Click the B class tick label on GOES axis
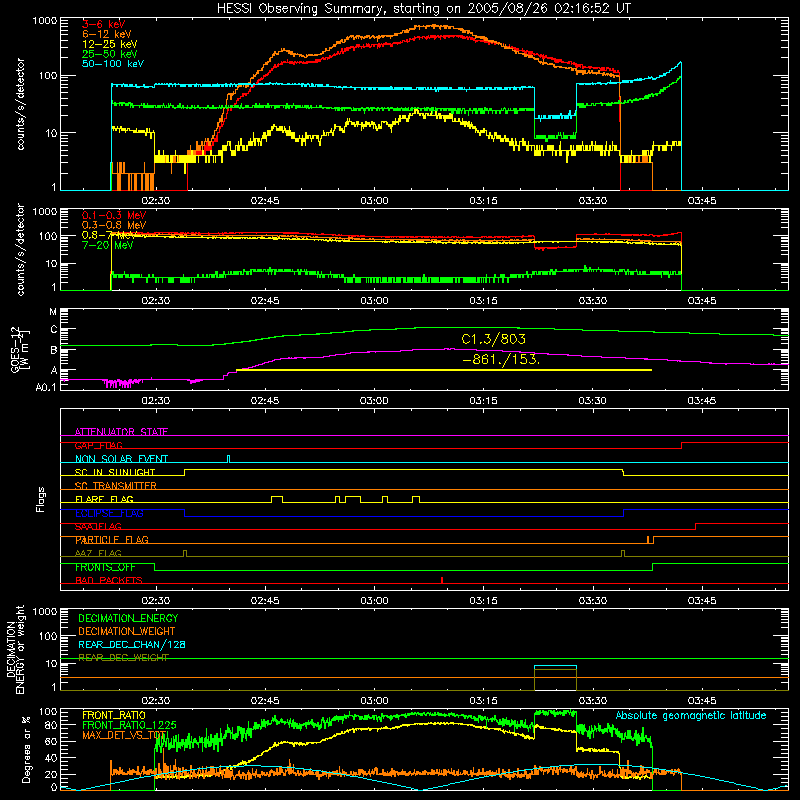800x800 pixels. (54, 350)
